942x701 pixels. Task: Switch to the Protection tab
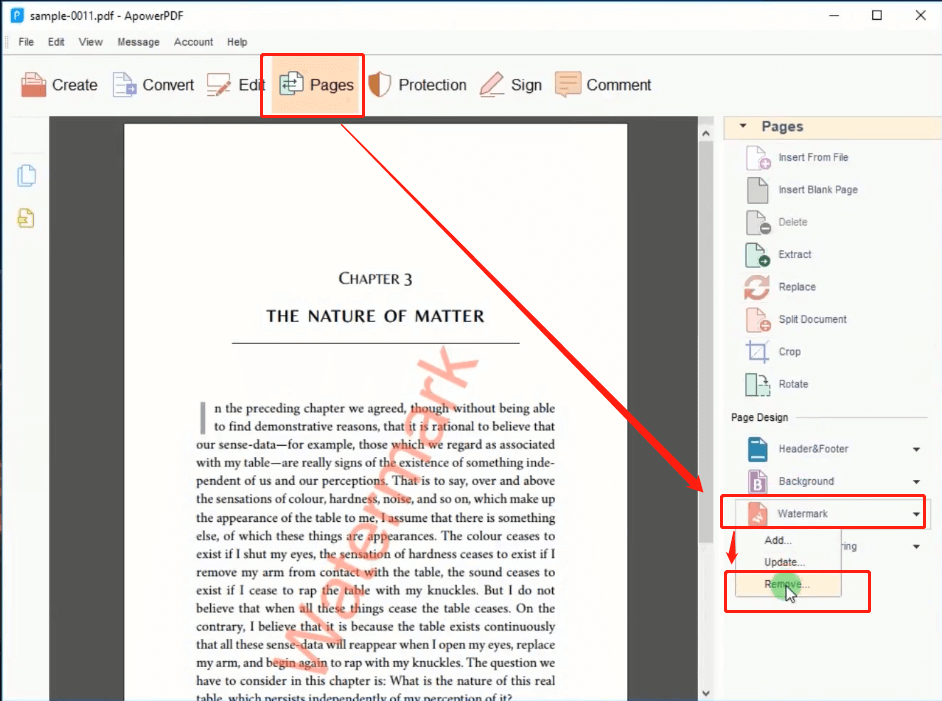coord(417,85)
